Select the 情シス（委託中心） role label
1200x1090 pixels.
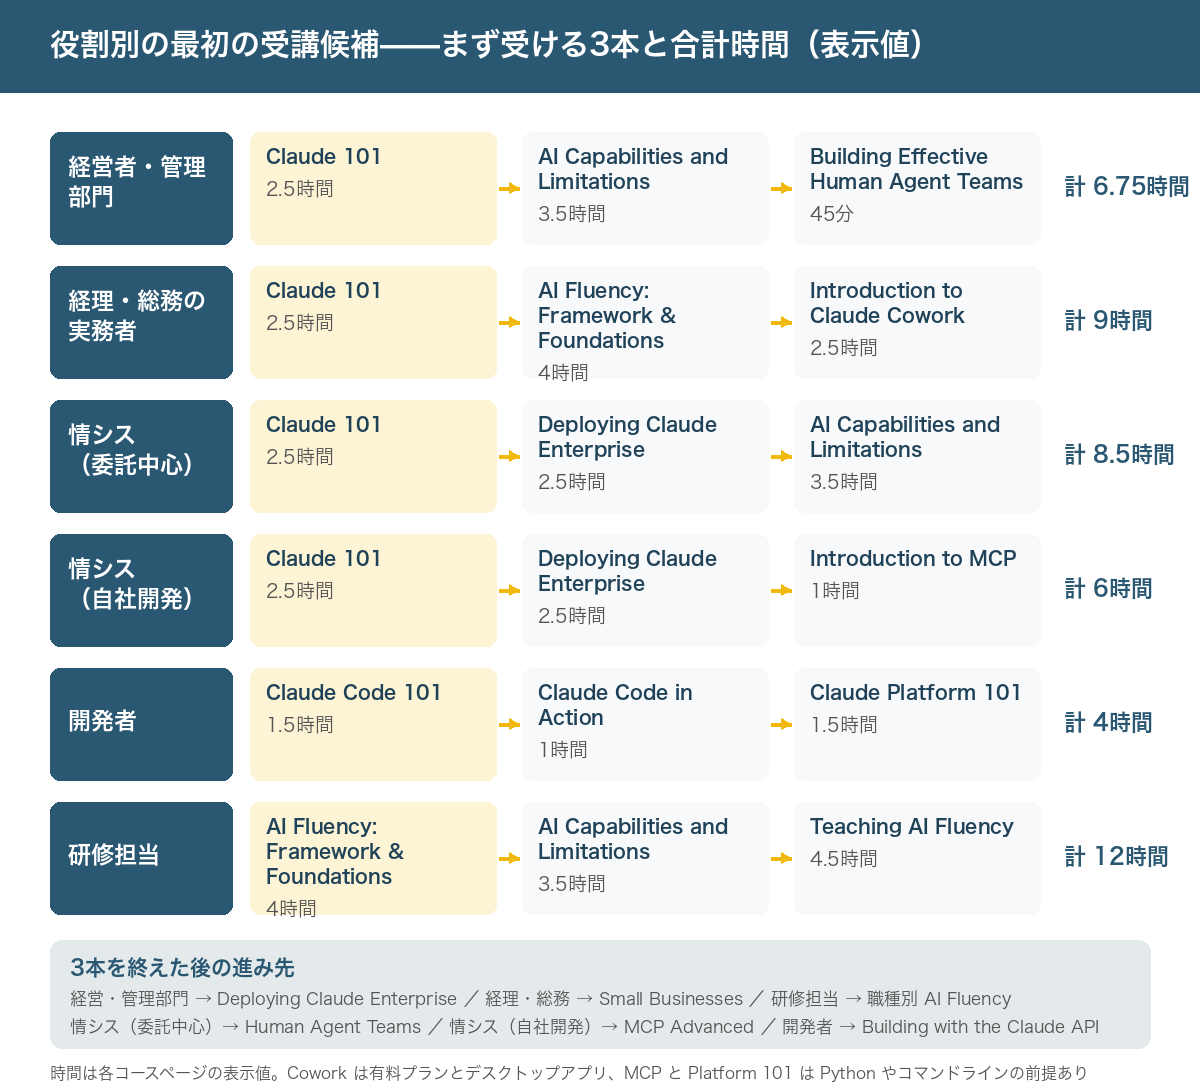tap(141, 456)
